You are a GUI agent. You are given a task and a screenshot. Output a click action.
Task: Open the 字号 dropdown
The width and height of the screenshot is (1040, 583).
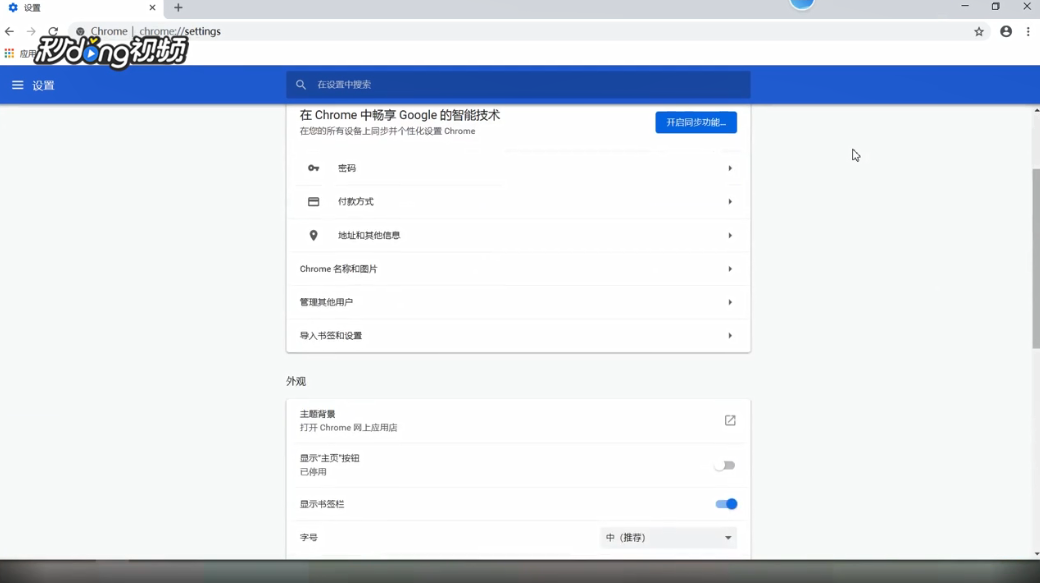(x=668, y=538)
